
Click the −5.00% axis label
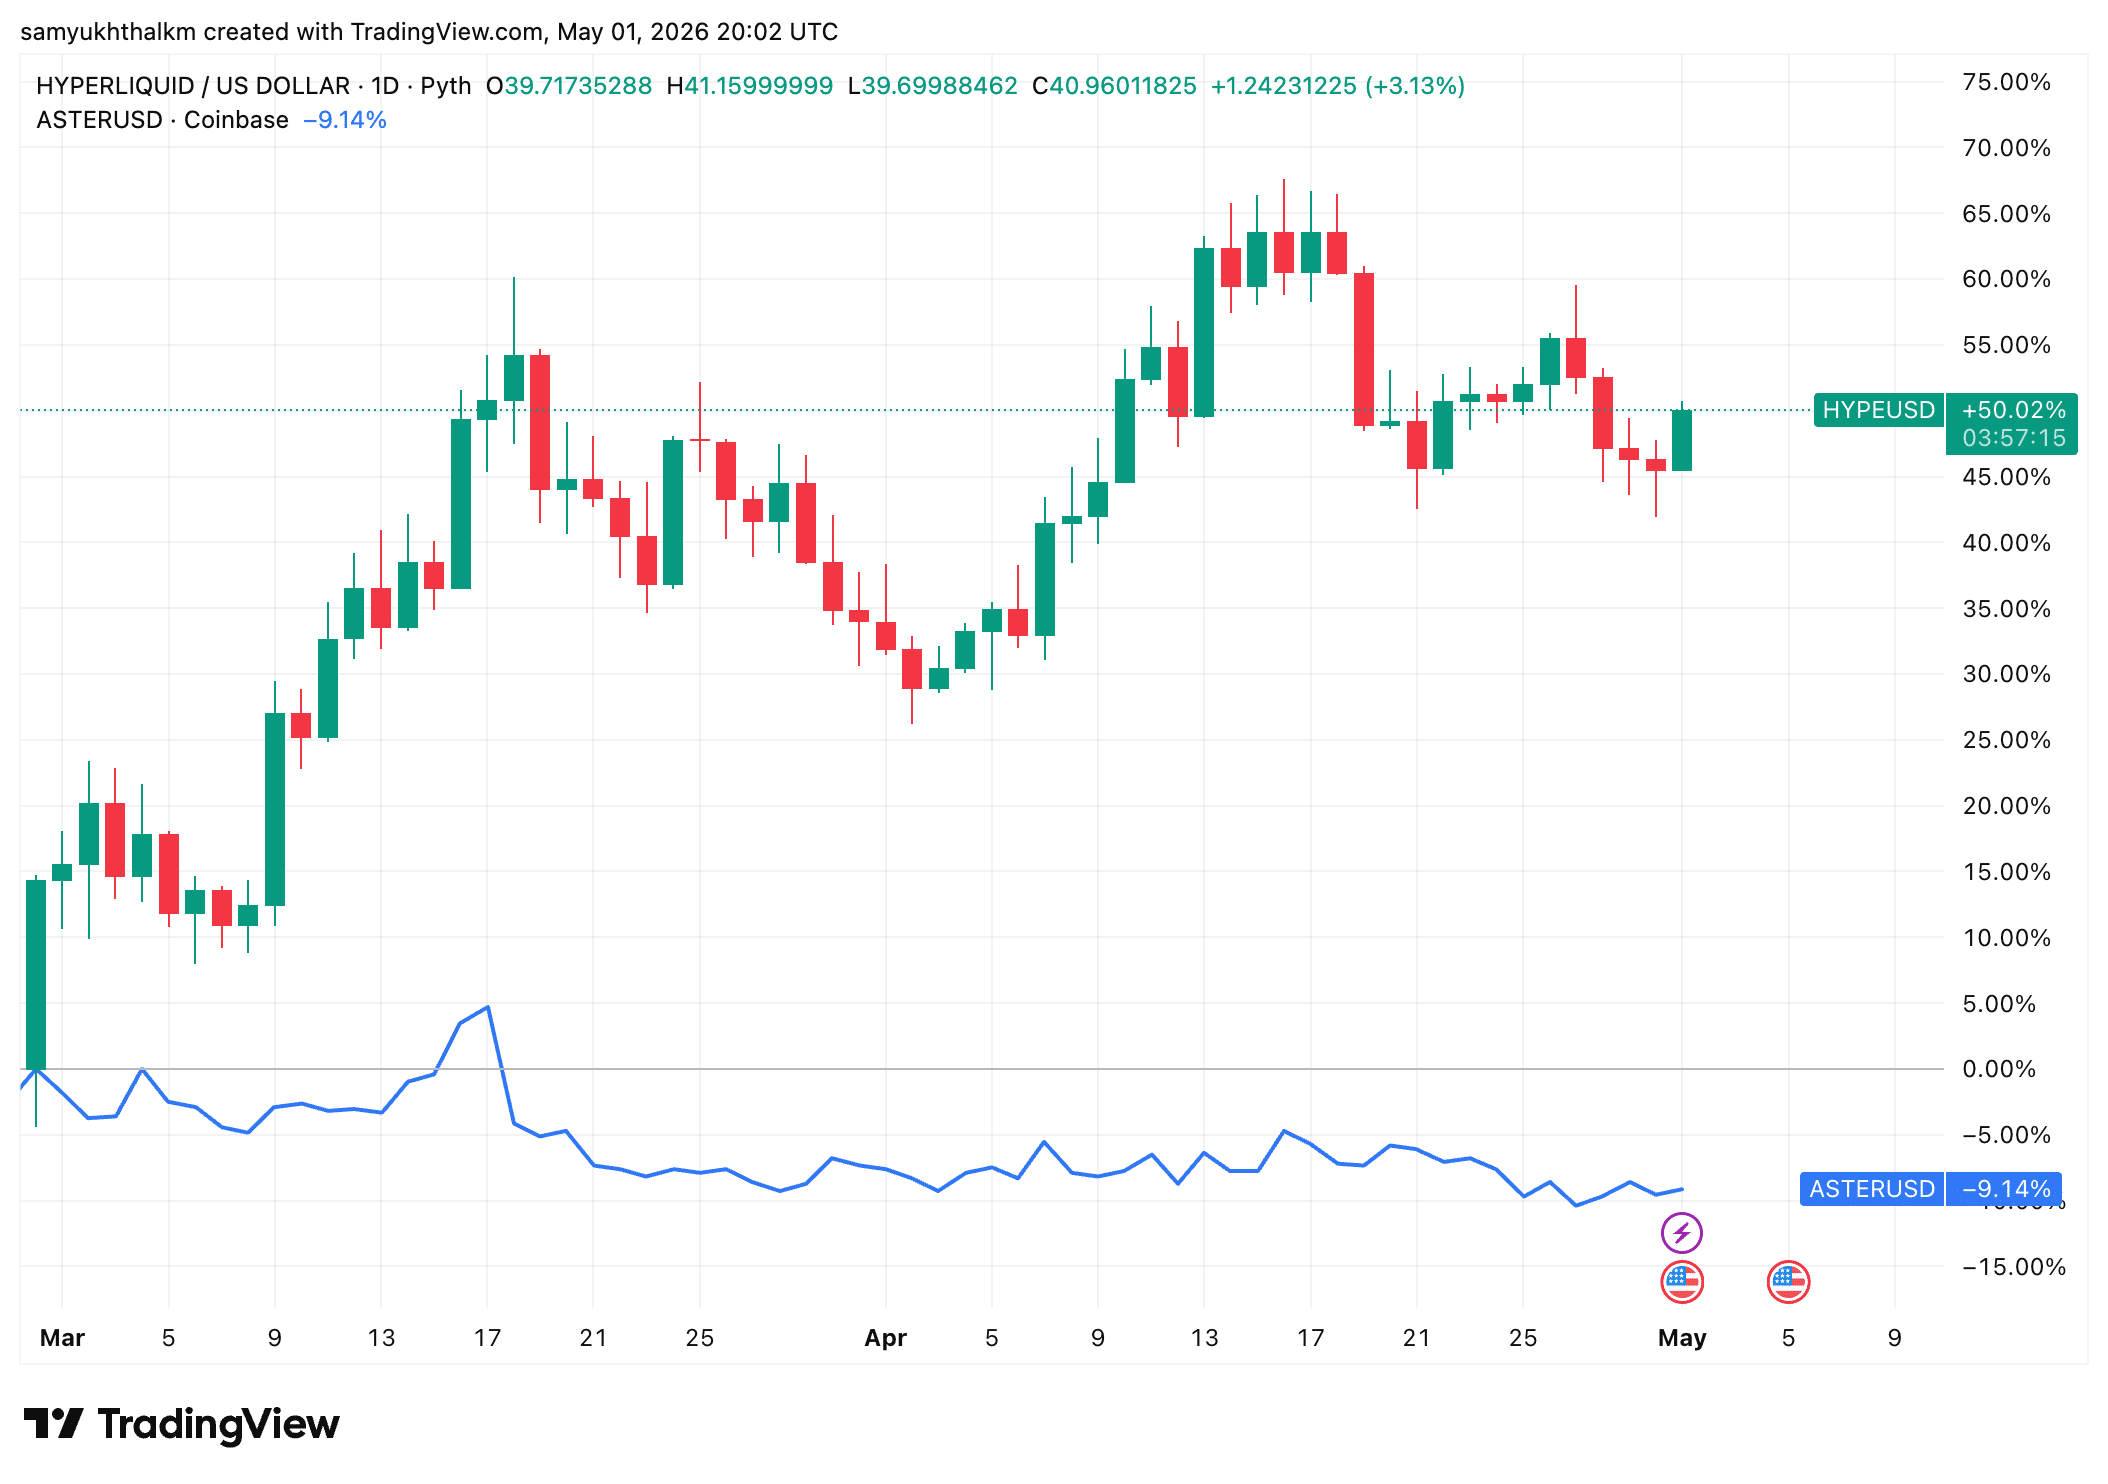coord(2006,1135)
